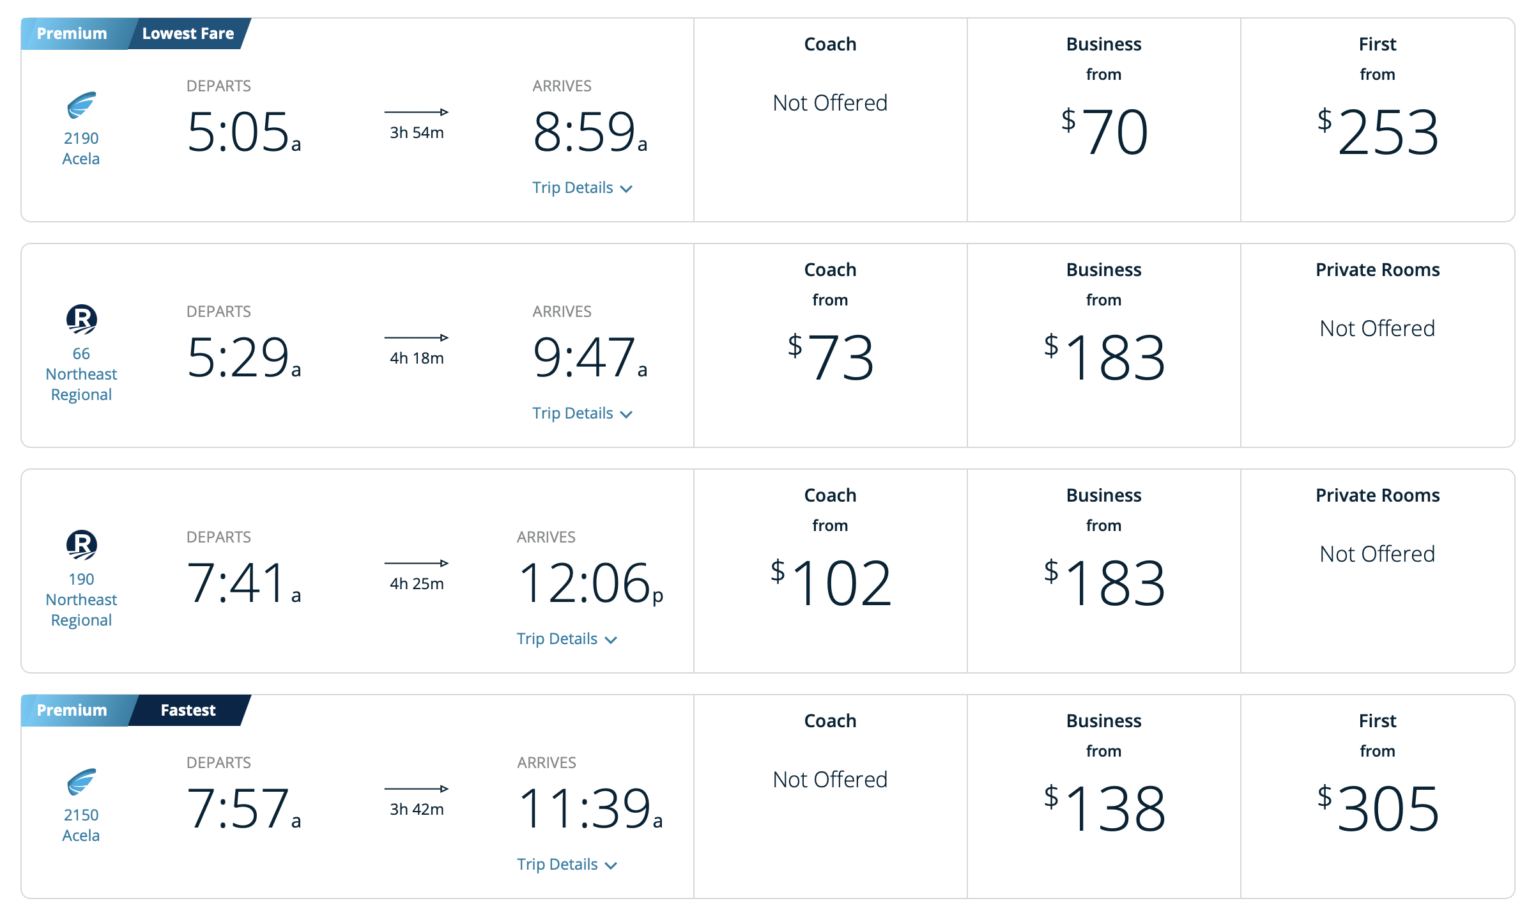Select the $102 Coach fare

tap(830, 583)
